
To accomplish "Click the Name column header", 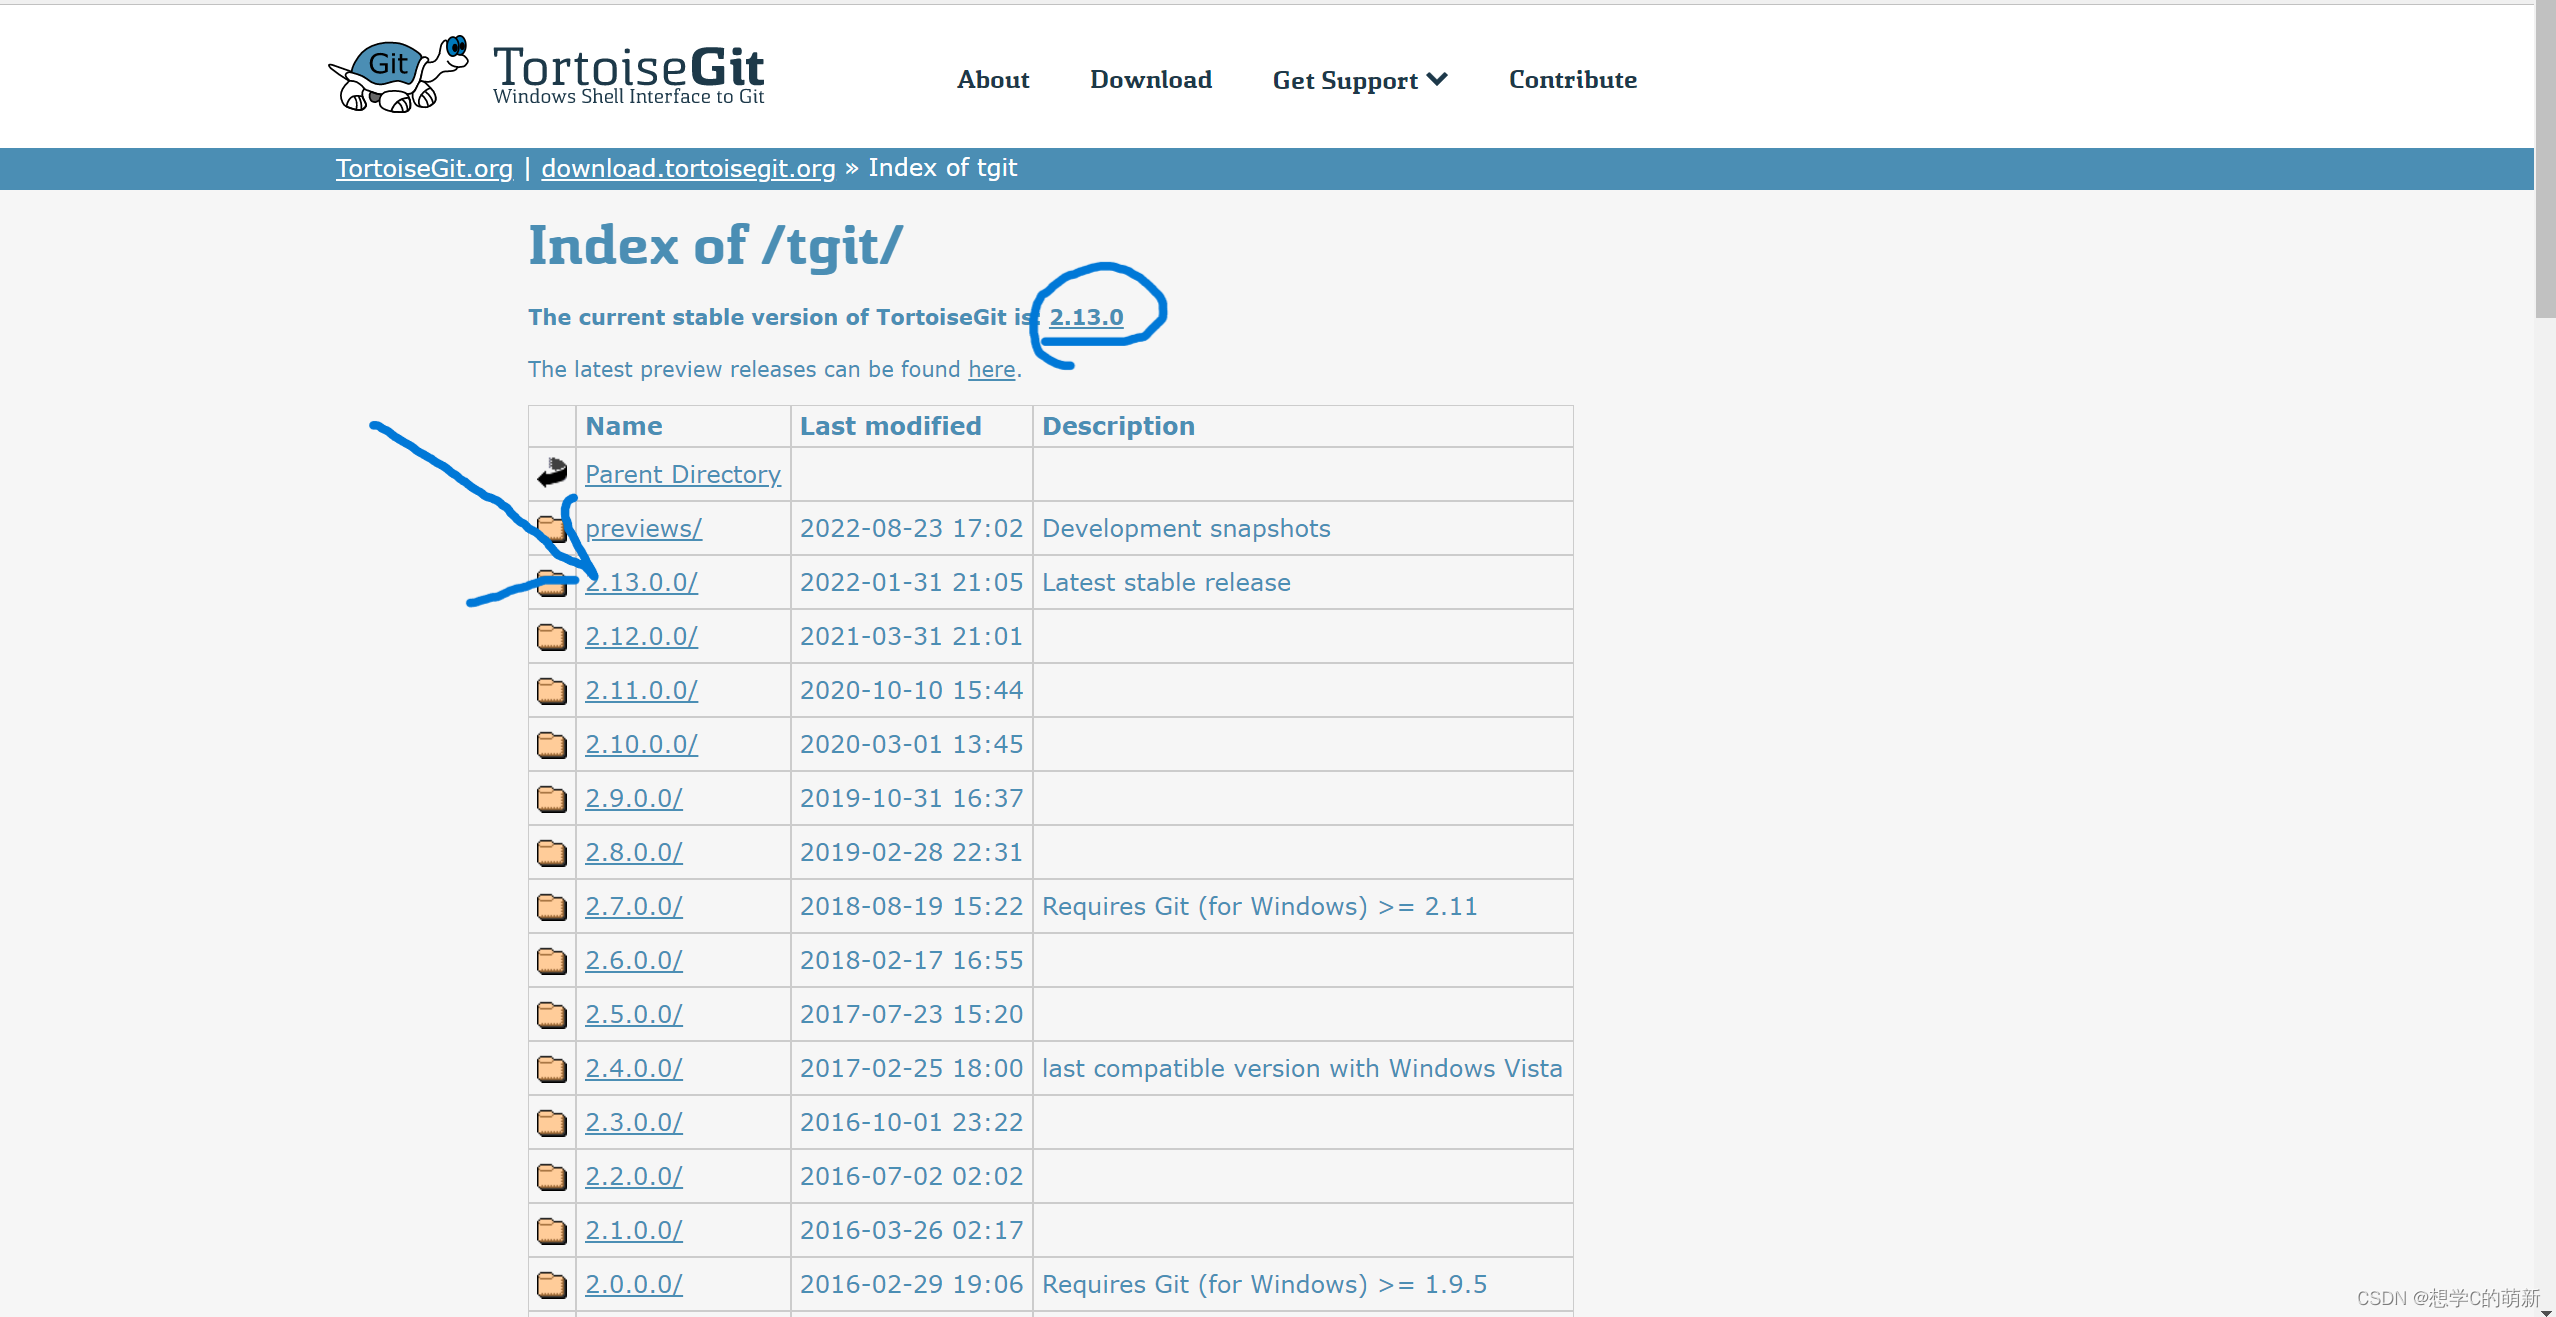I will tap(623, 426).
